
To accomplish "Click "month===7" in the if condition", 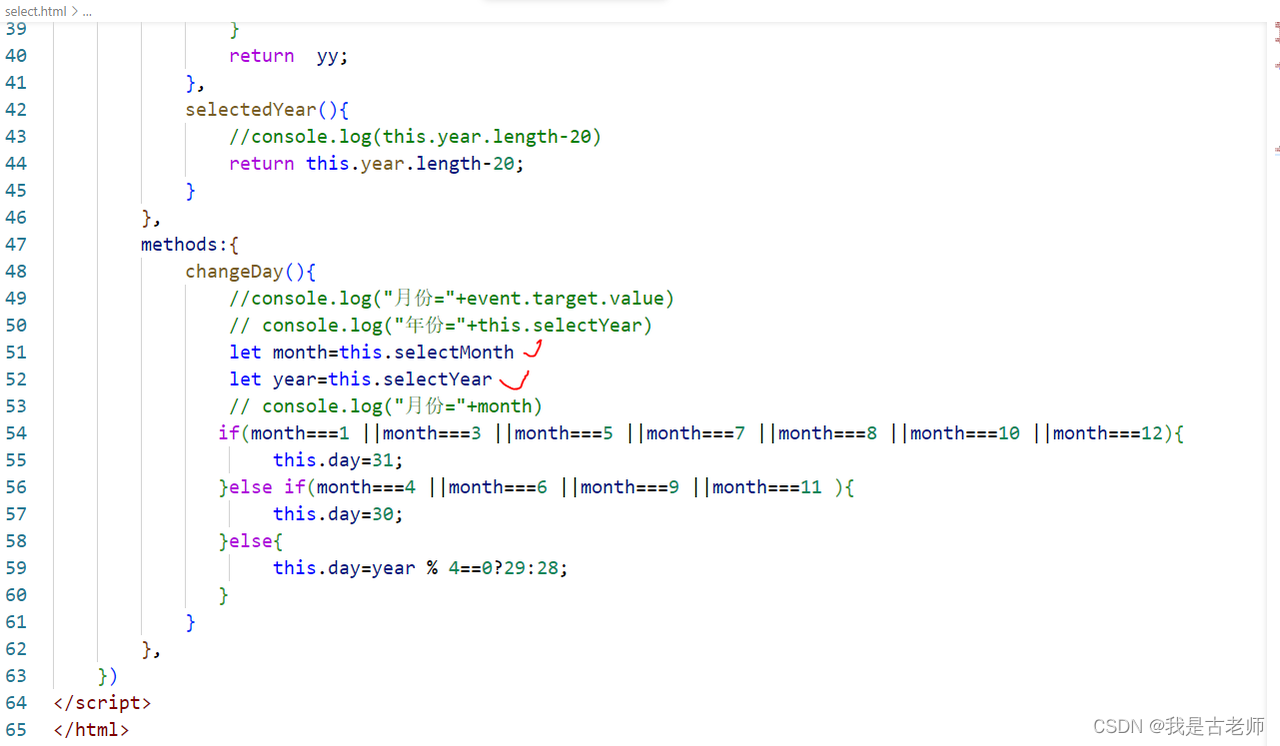I will [696, 434].
